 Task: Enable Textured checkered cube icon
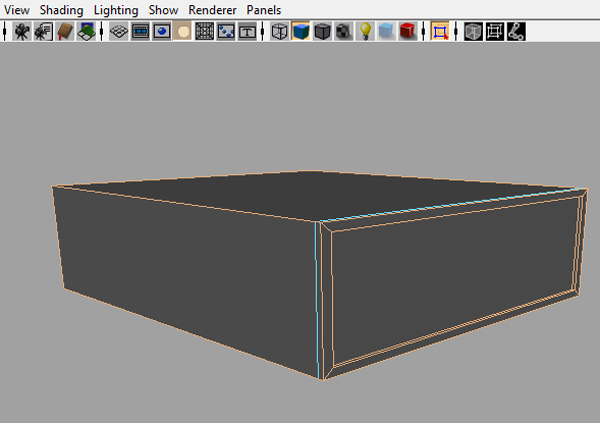pos(344,31)
